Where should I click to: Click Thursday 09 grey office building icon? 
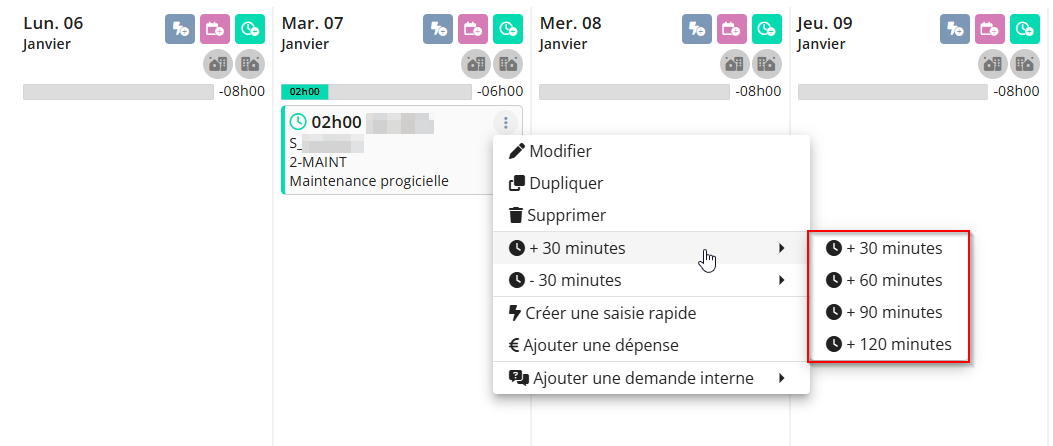coord(1023,64)
